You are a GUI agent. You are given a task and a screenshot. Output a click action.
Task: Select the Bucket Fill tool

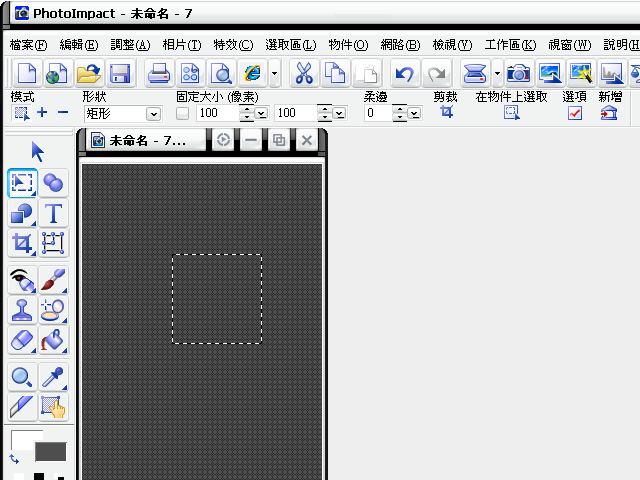53,340
